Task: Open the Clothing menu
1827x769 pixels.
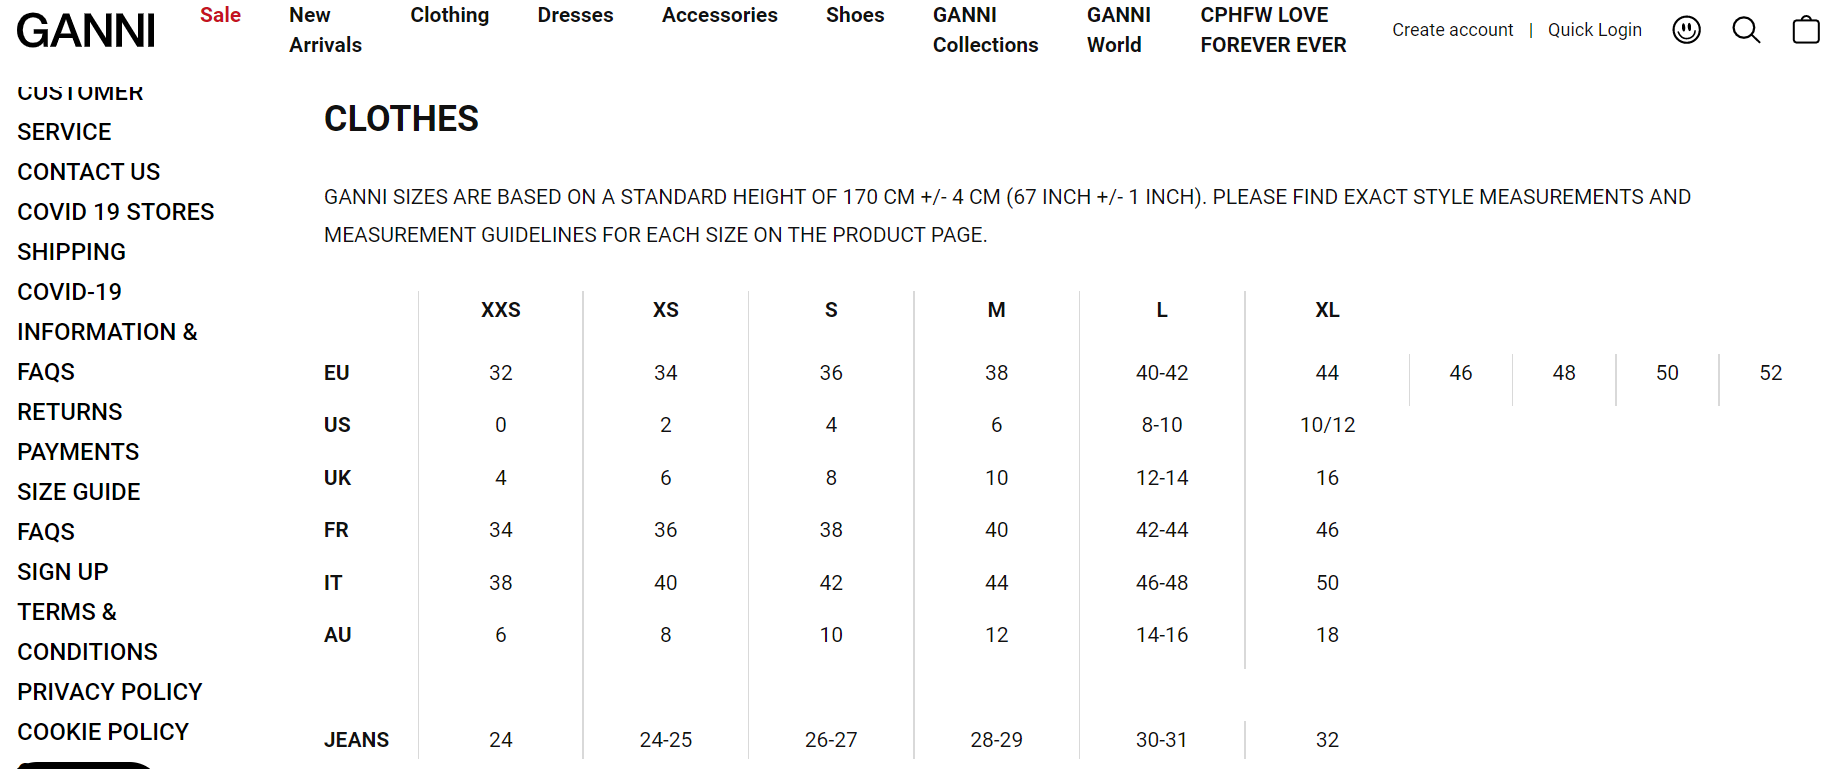Action: point(449,15)
